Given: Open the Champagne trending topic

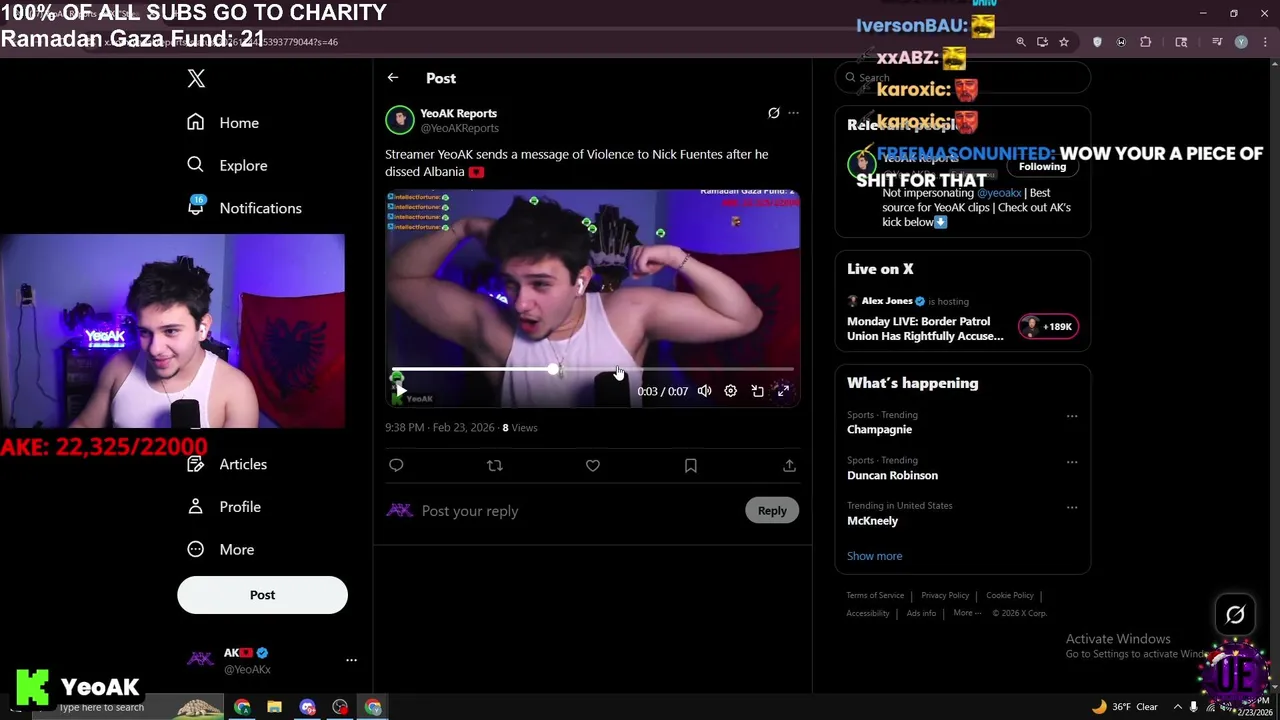Looking at the screenshot, I should [x=879, y=429].
